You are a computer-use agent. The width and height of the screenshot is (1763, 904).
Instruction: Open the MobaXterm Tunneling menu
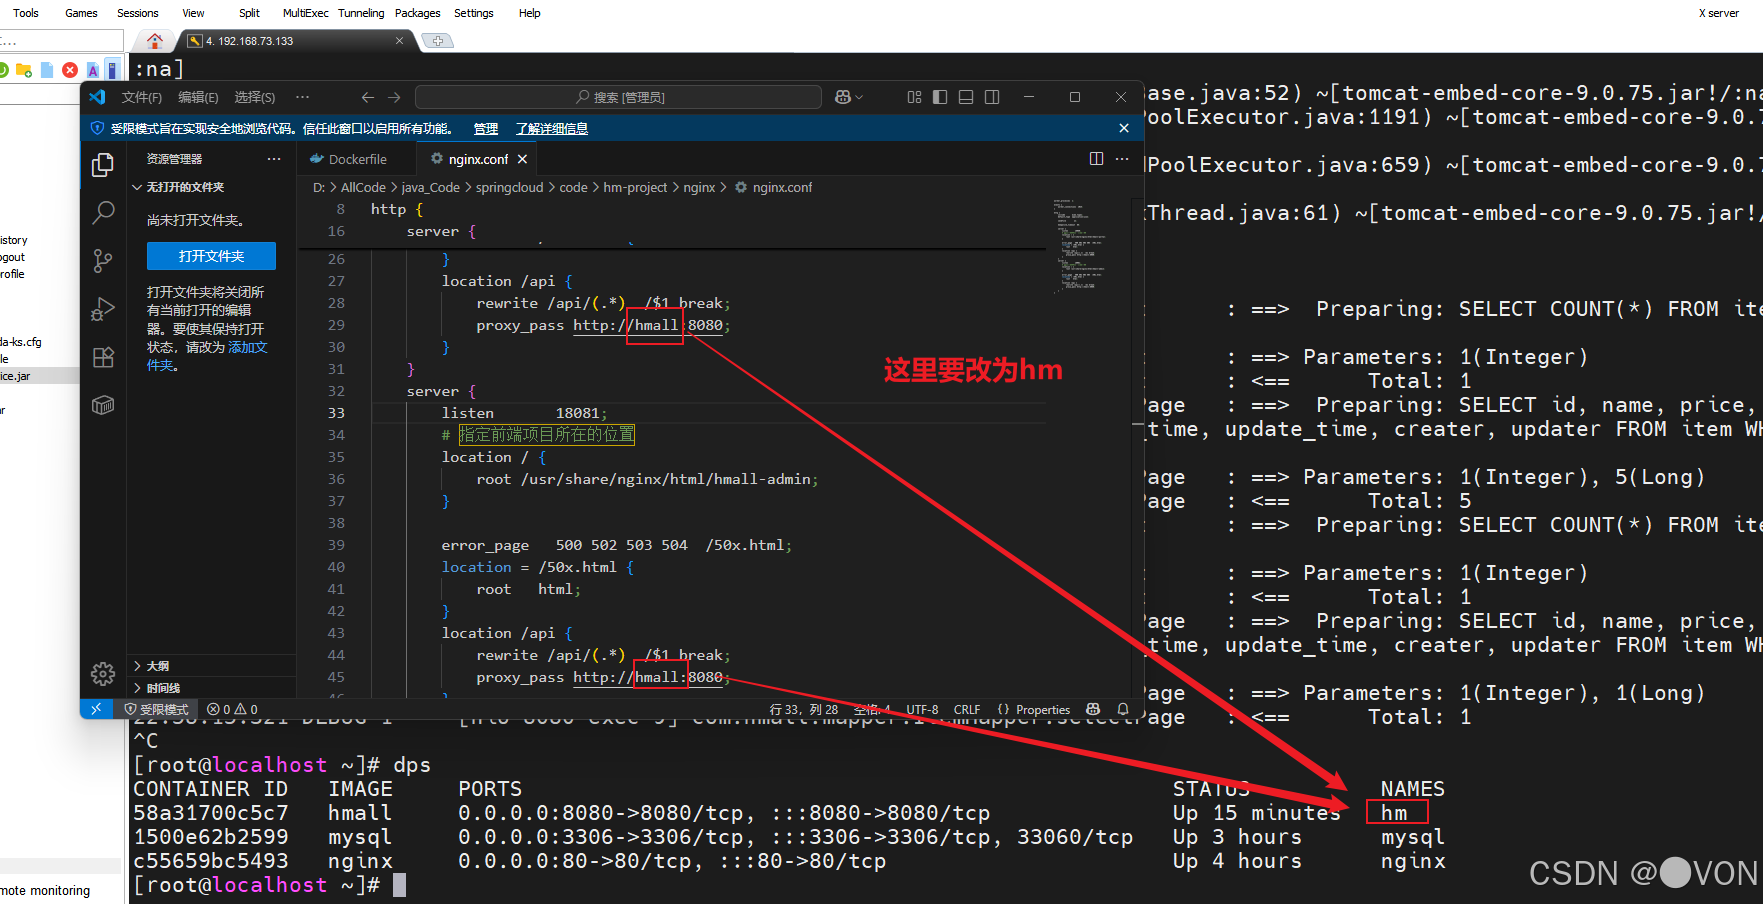(361, 13)
